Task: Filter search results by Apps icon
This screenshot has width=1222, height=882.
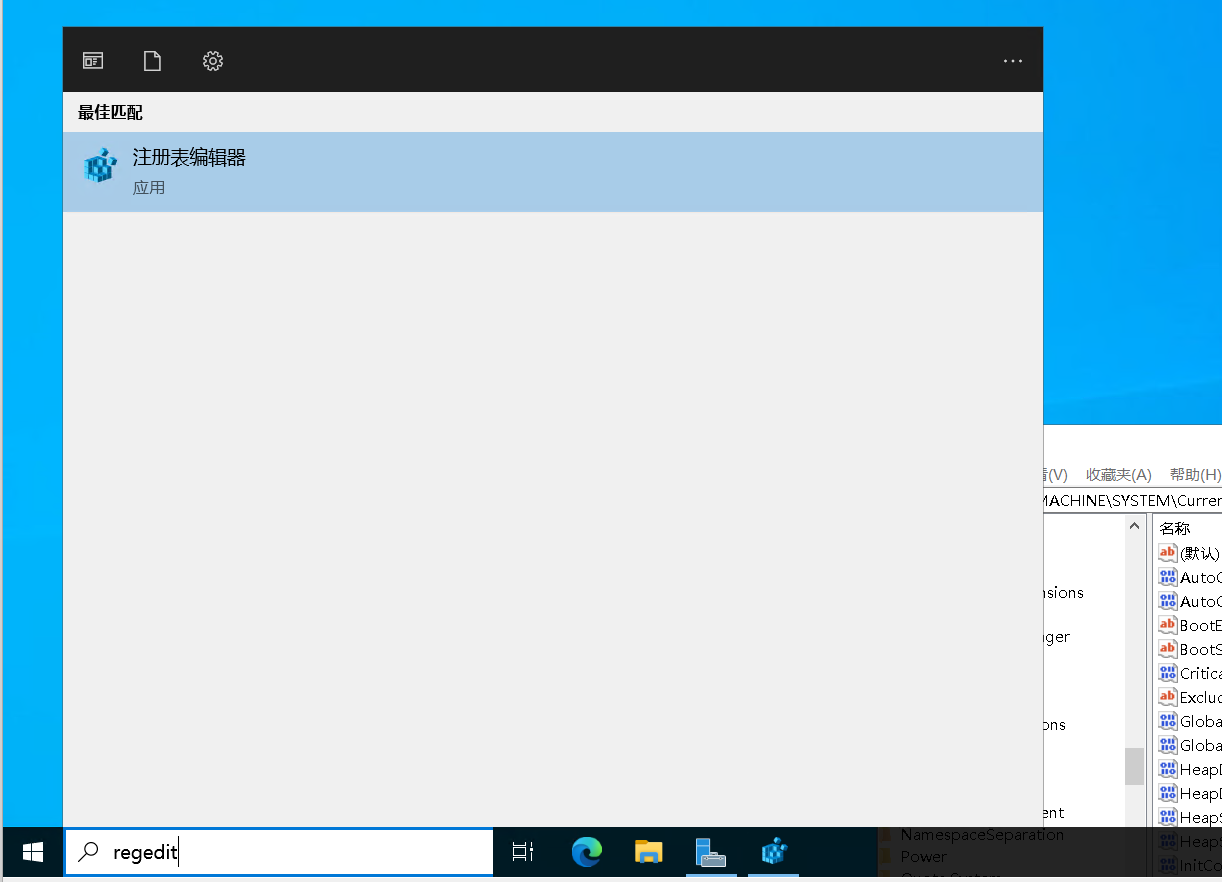Action: click(x=93, y=61)
